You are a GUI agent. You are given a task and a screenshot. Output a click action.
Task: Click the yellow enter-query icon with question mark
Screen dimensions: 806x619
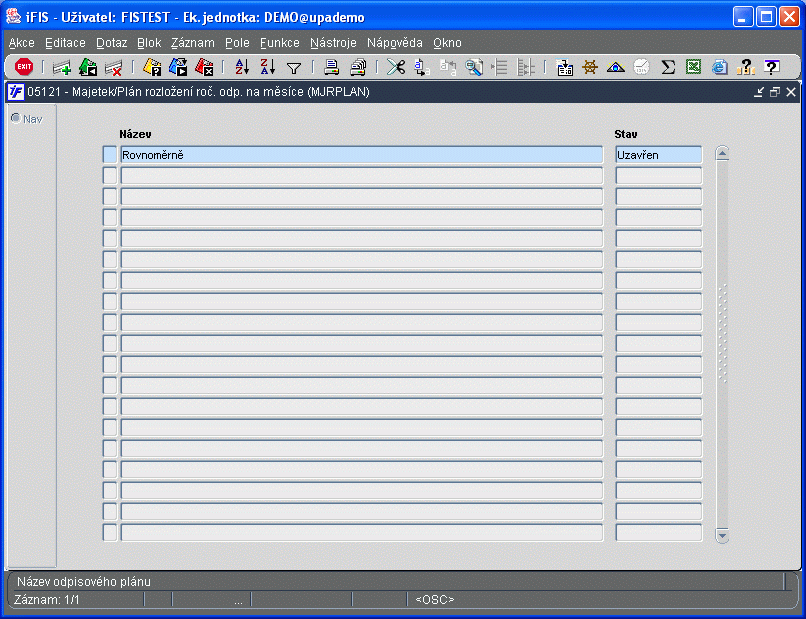[x=152, y=67]
